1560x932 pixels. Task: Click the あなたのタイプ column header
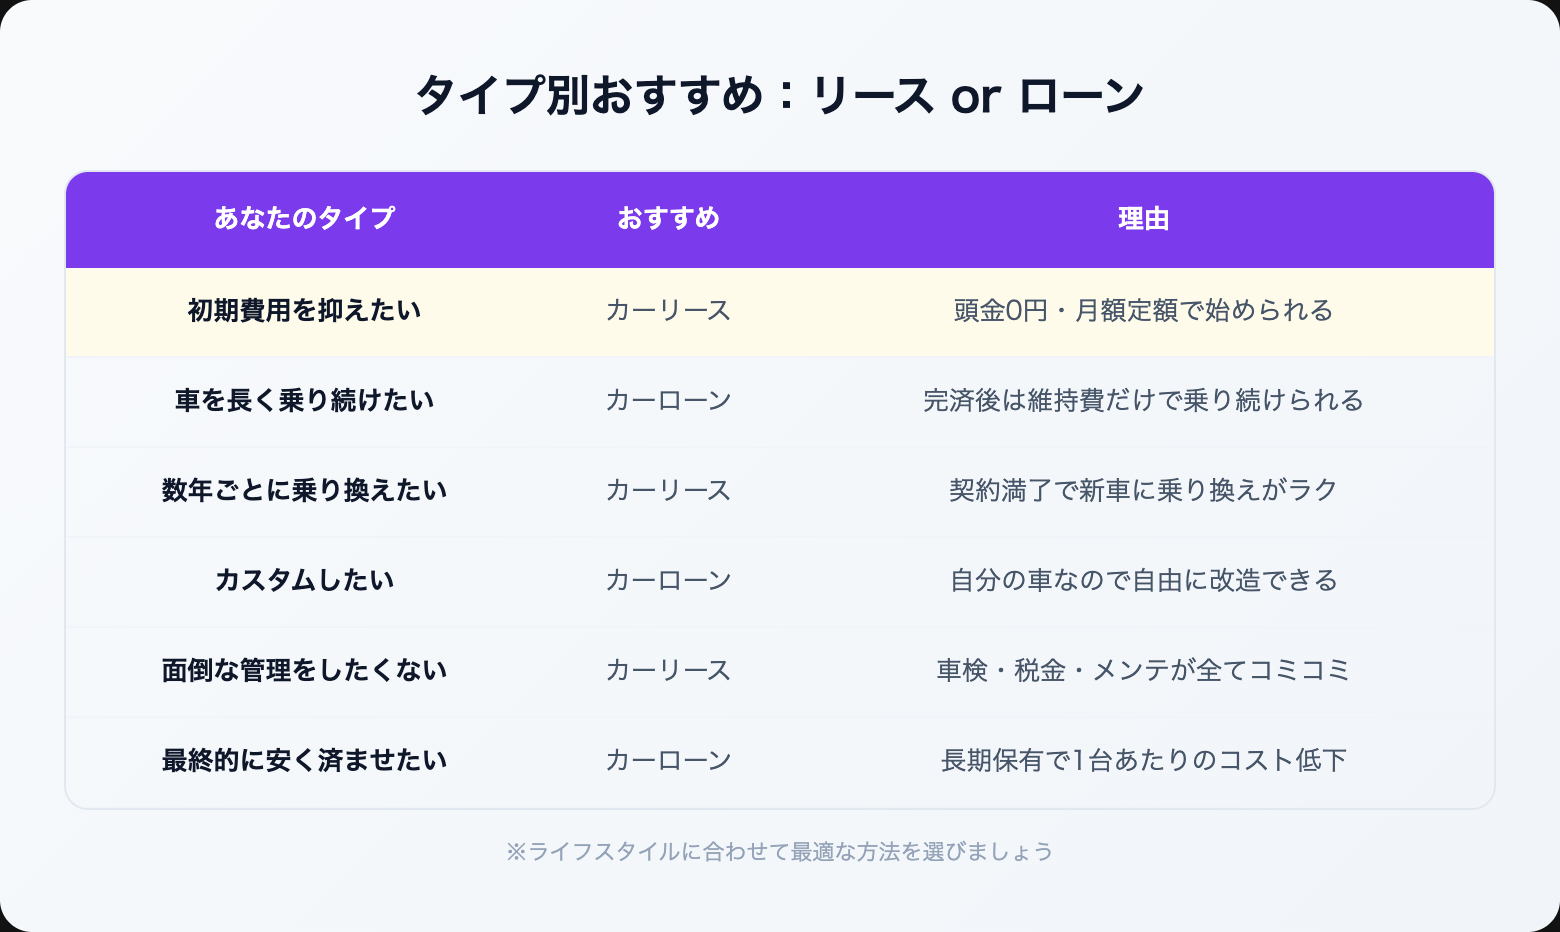coord(304,218)
